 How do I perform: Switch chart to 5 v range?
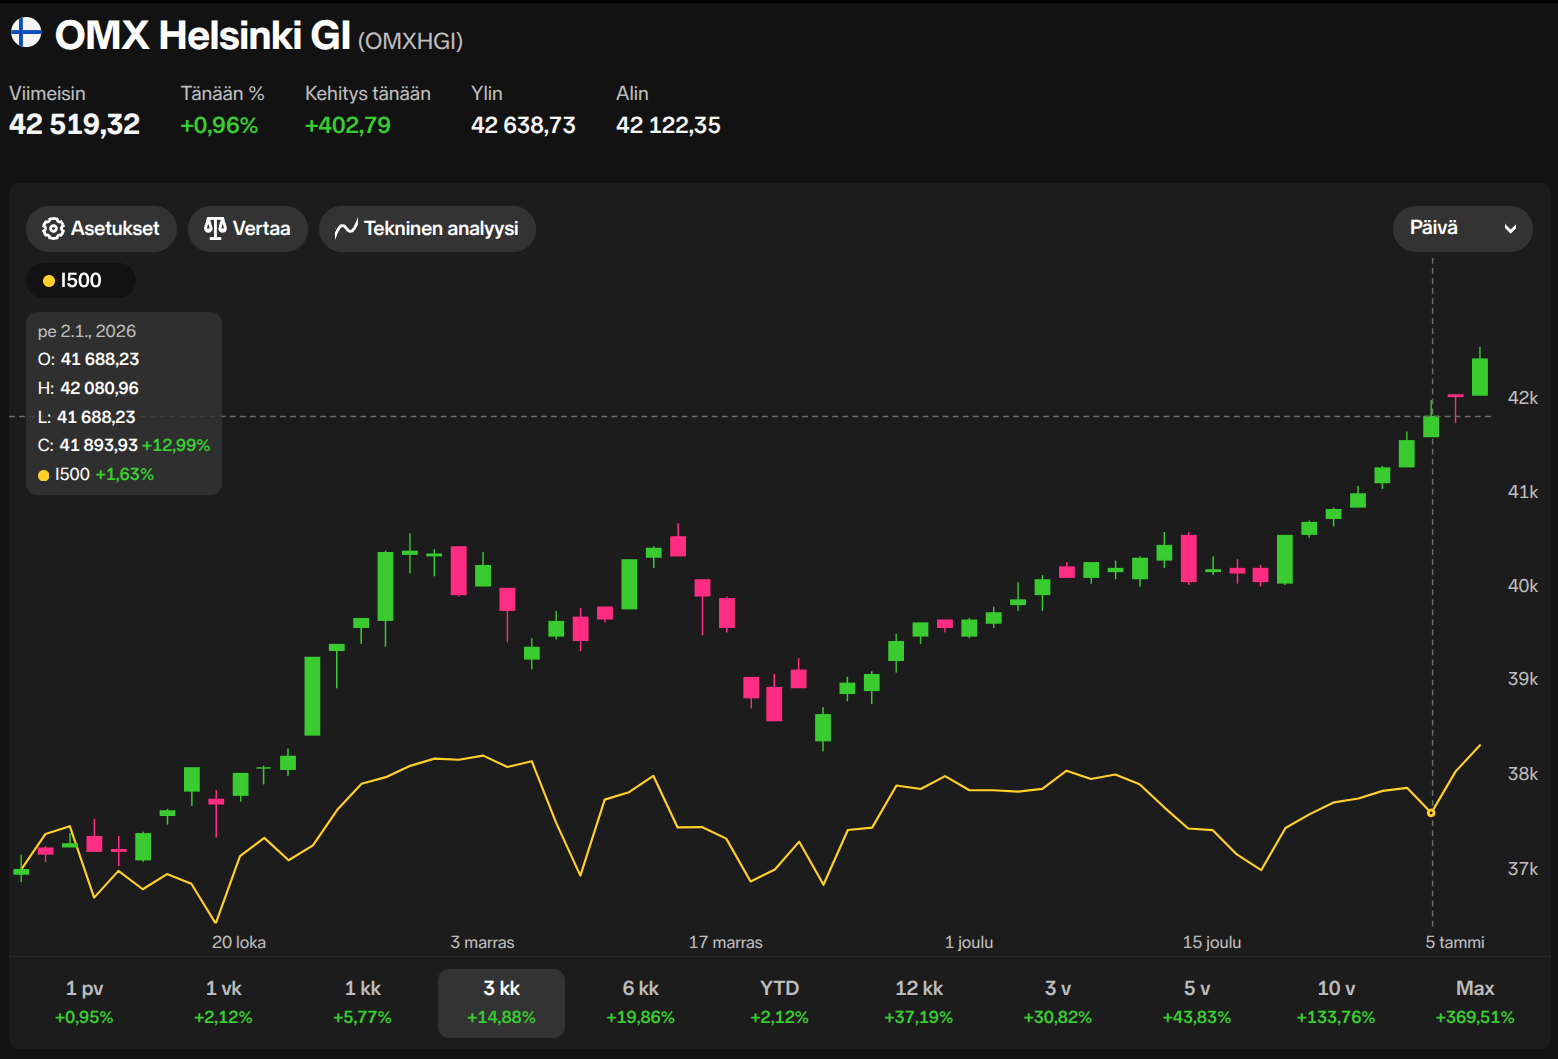pyautogui.click(x=1196, y=1002)
